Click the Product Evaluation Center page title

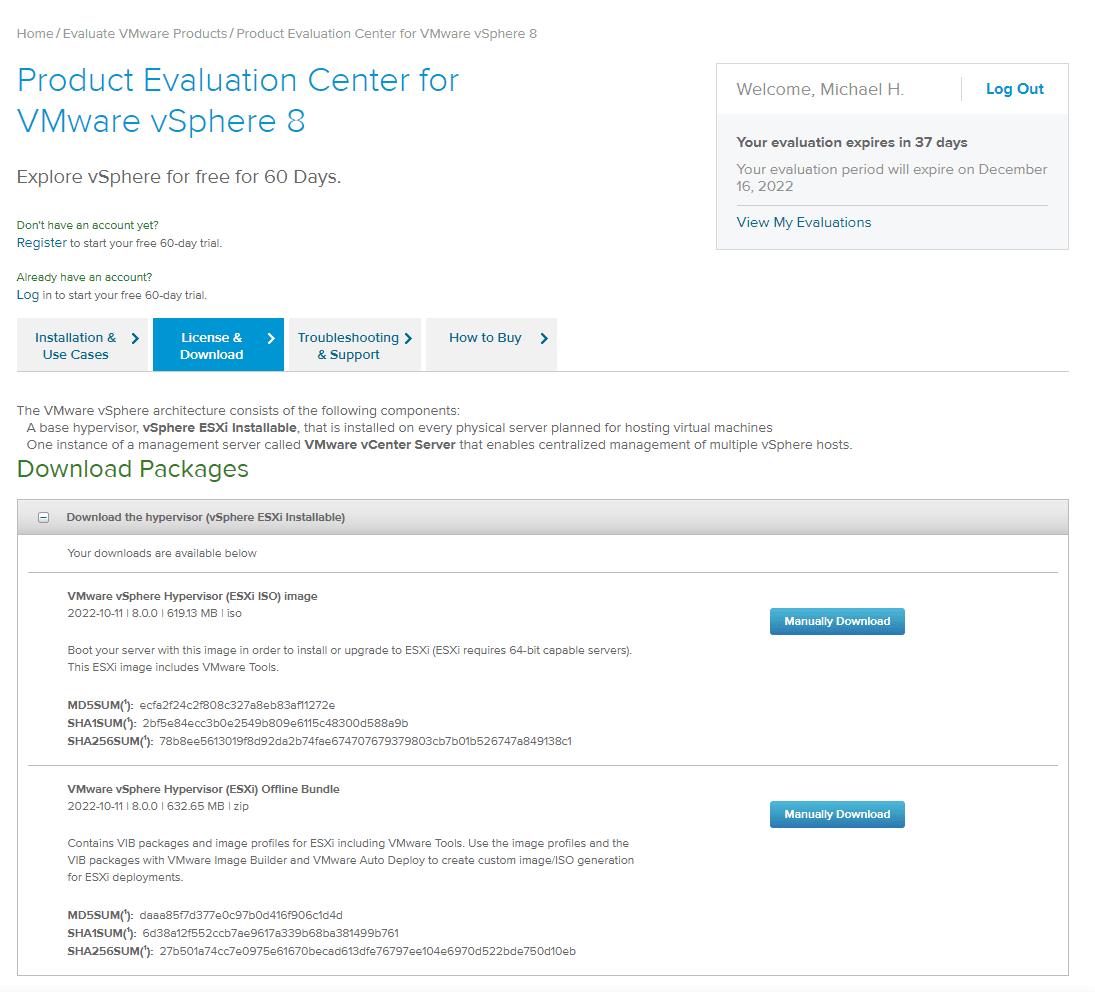pos(237,101)
